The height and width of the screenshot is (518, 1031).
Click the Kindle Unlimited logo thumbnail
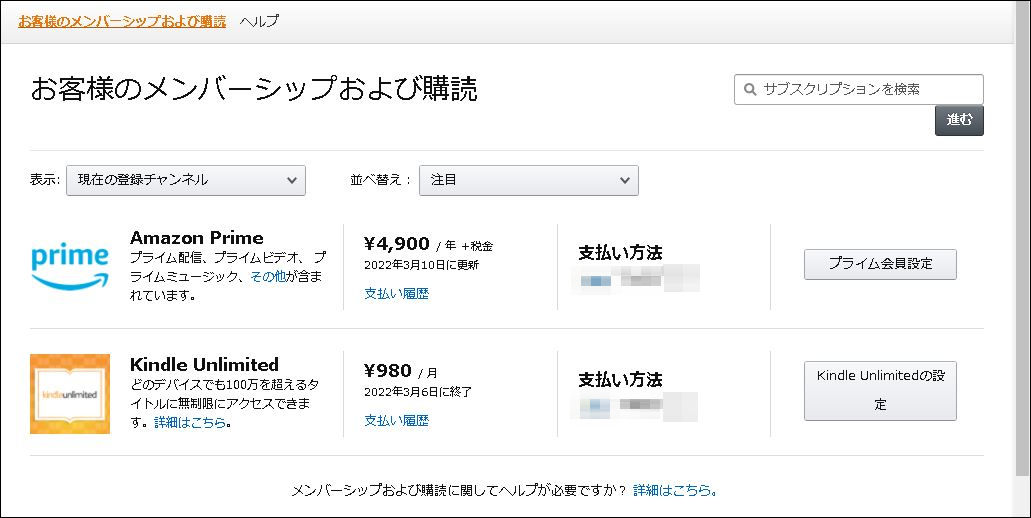(70, 394)
